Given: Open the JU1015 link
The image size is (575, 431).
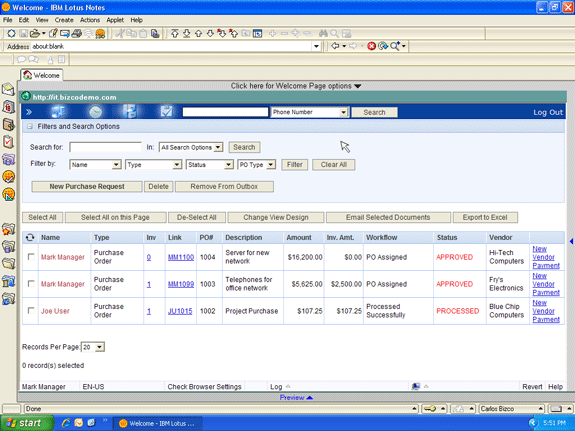Looking at the screenshot, I should pyautogui.click(x=180, y=311).
